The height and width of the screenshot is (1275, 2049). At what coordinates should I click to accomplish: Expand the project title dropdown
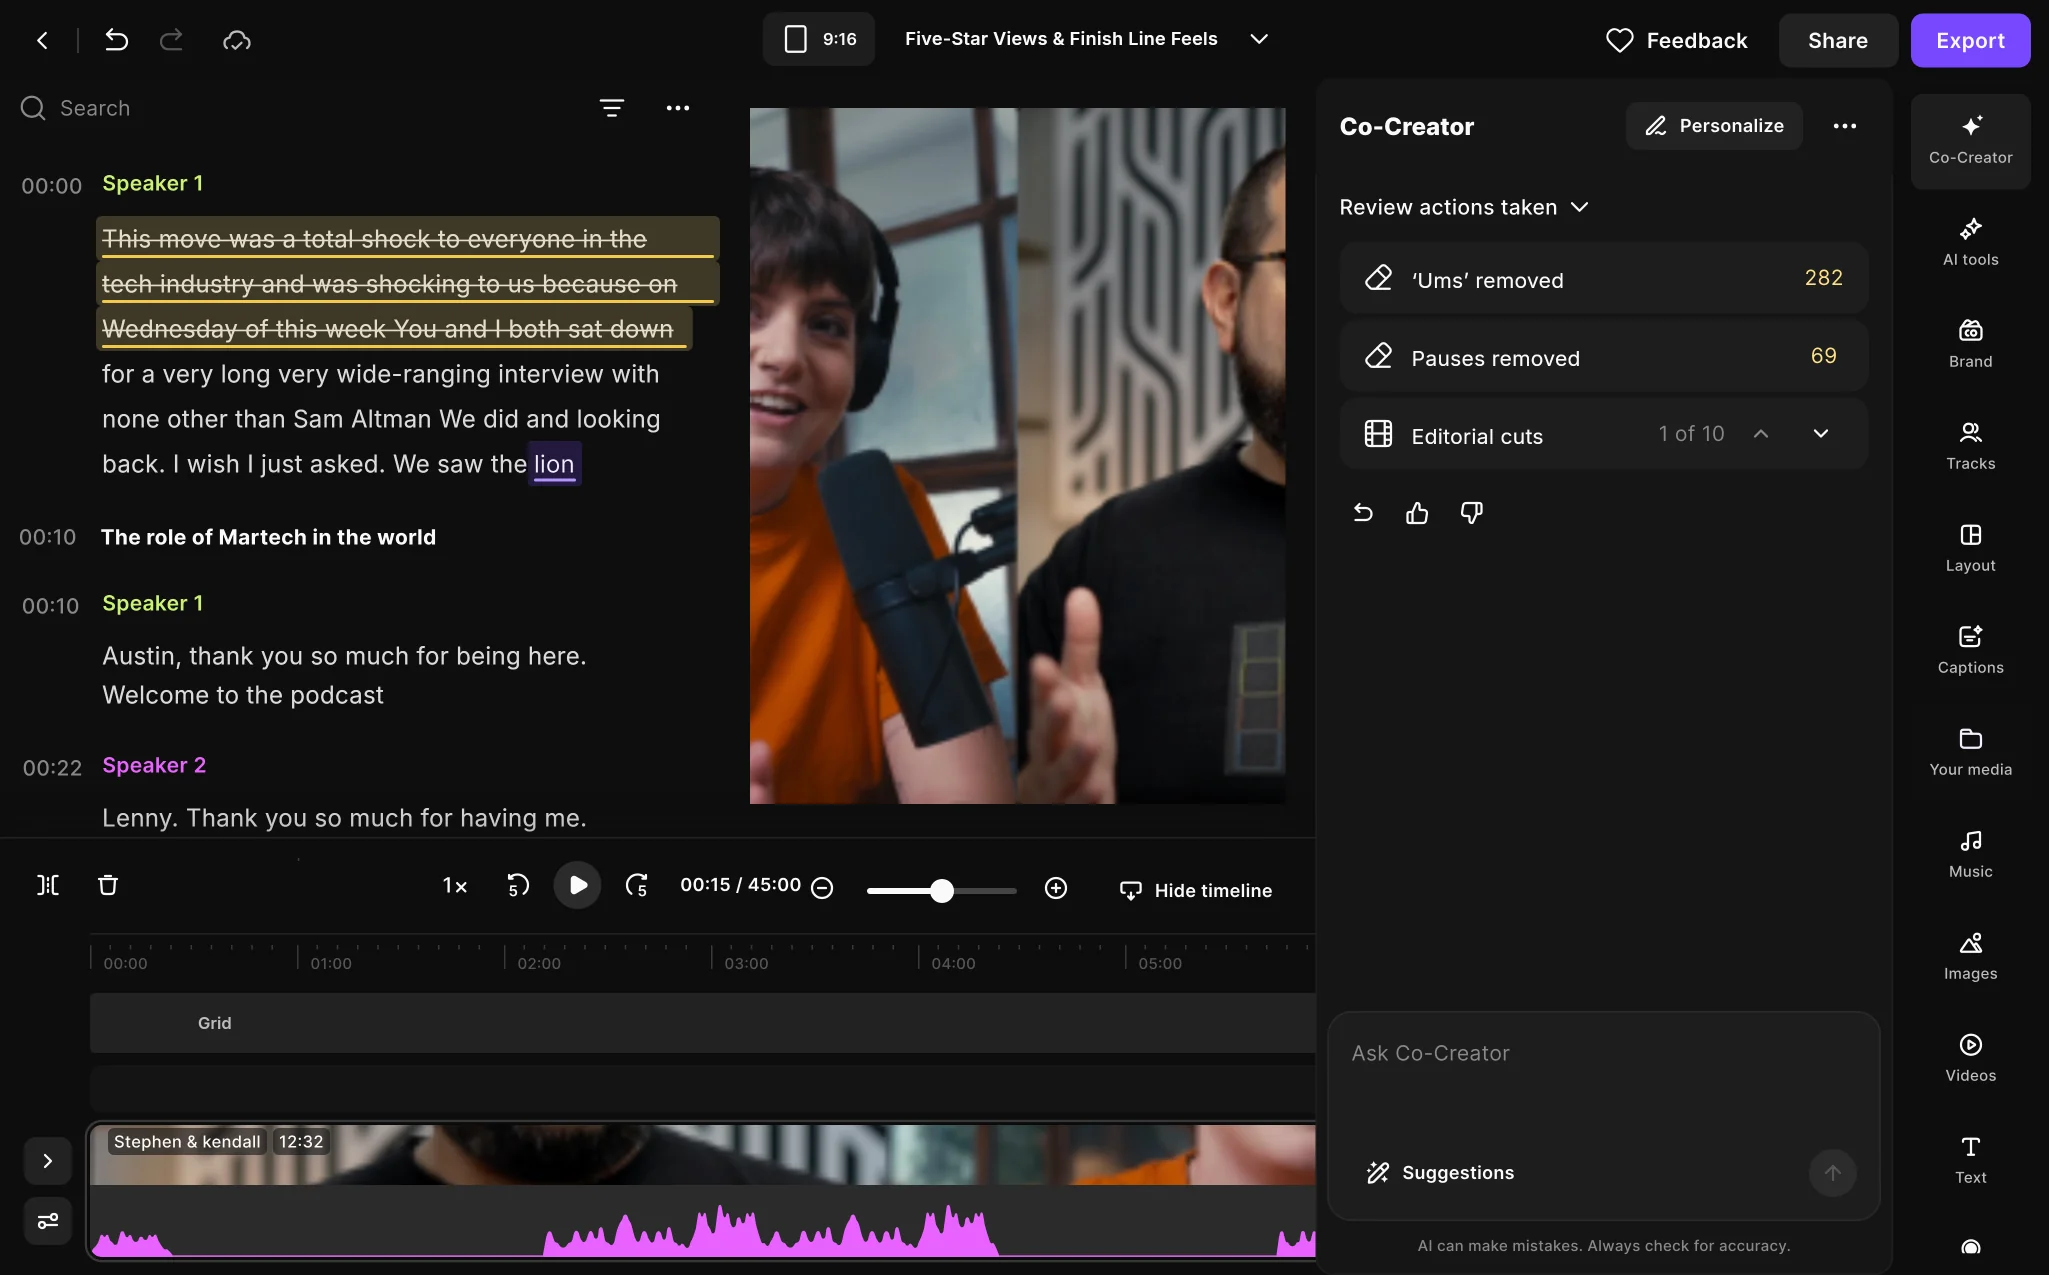(1259, 39)
